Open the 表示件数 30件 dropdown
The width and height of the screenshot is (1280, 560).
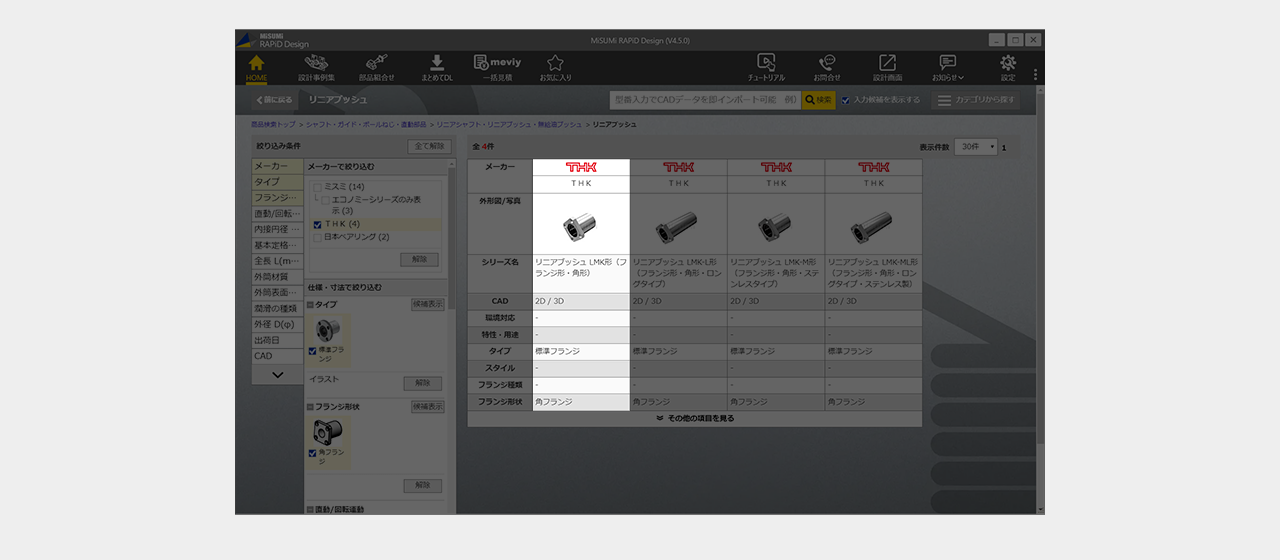(x=976, y=147)
